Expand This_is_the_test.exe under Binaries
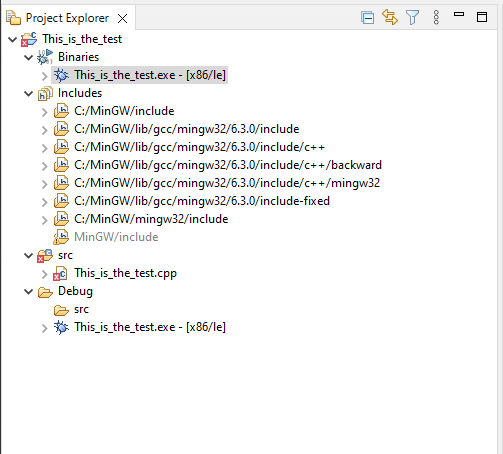 pos(45,76)
